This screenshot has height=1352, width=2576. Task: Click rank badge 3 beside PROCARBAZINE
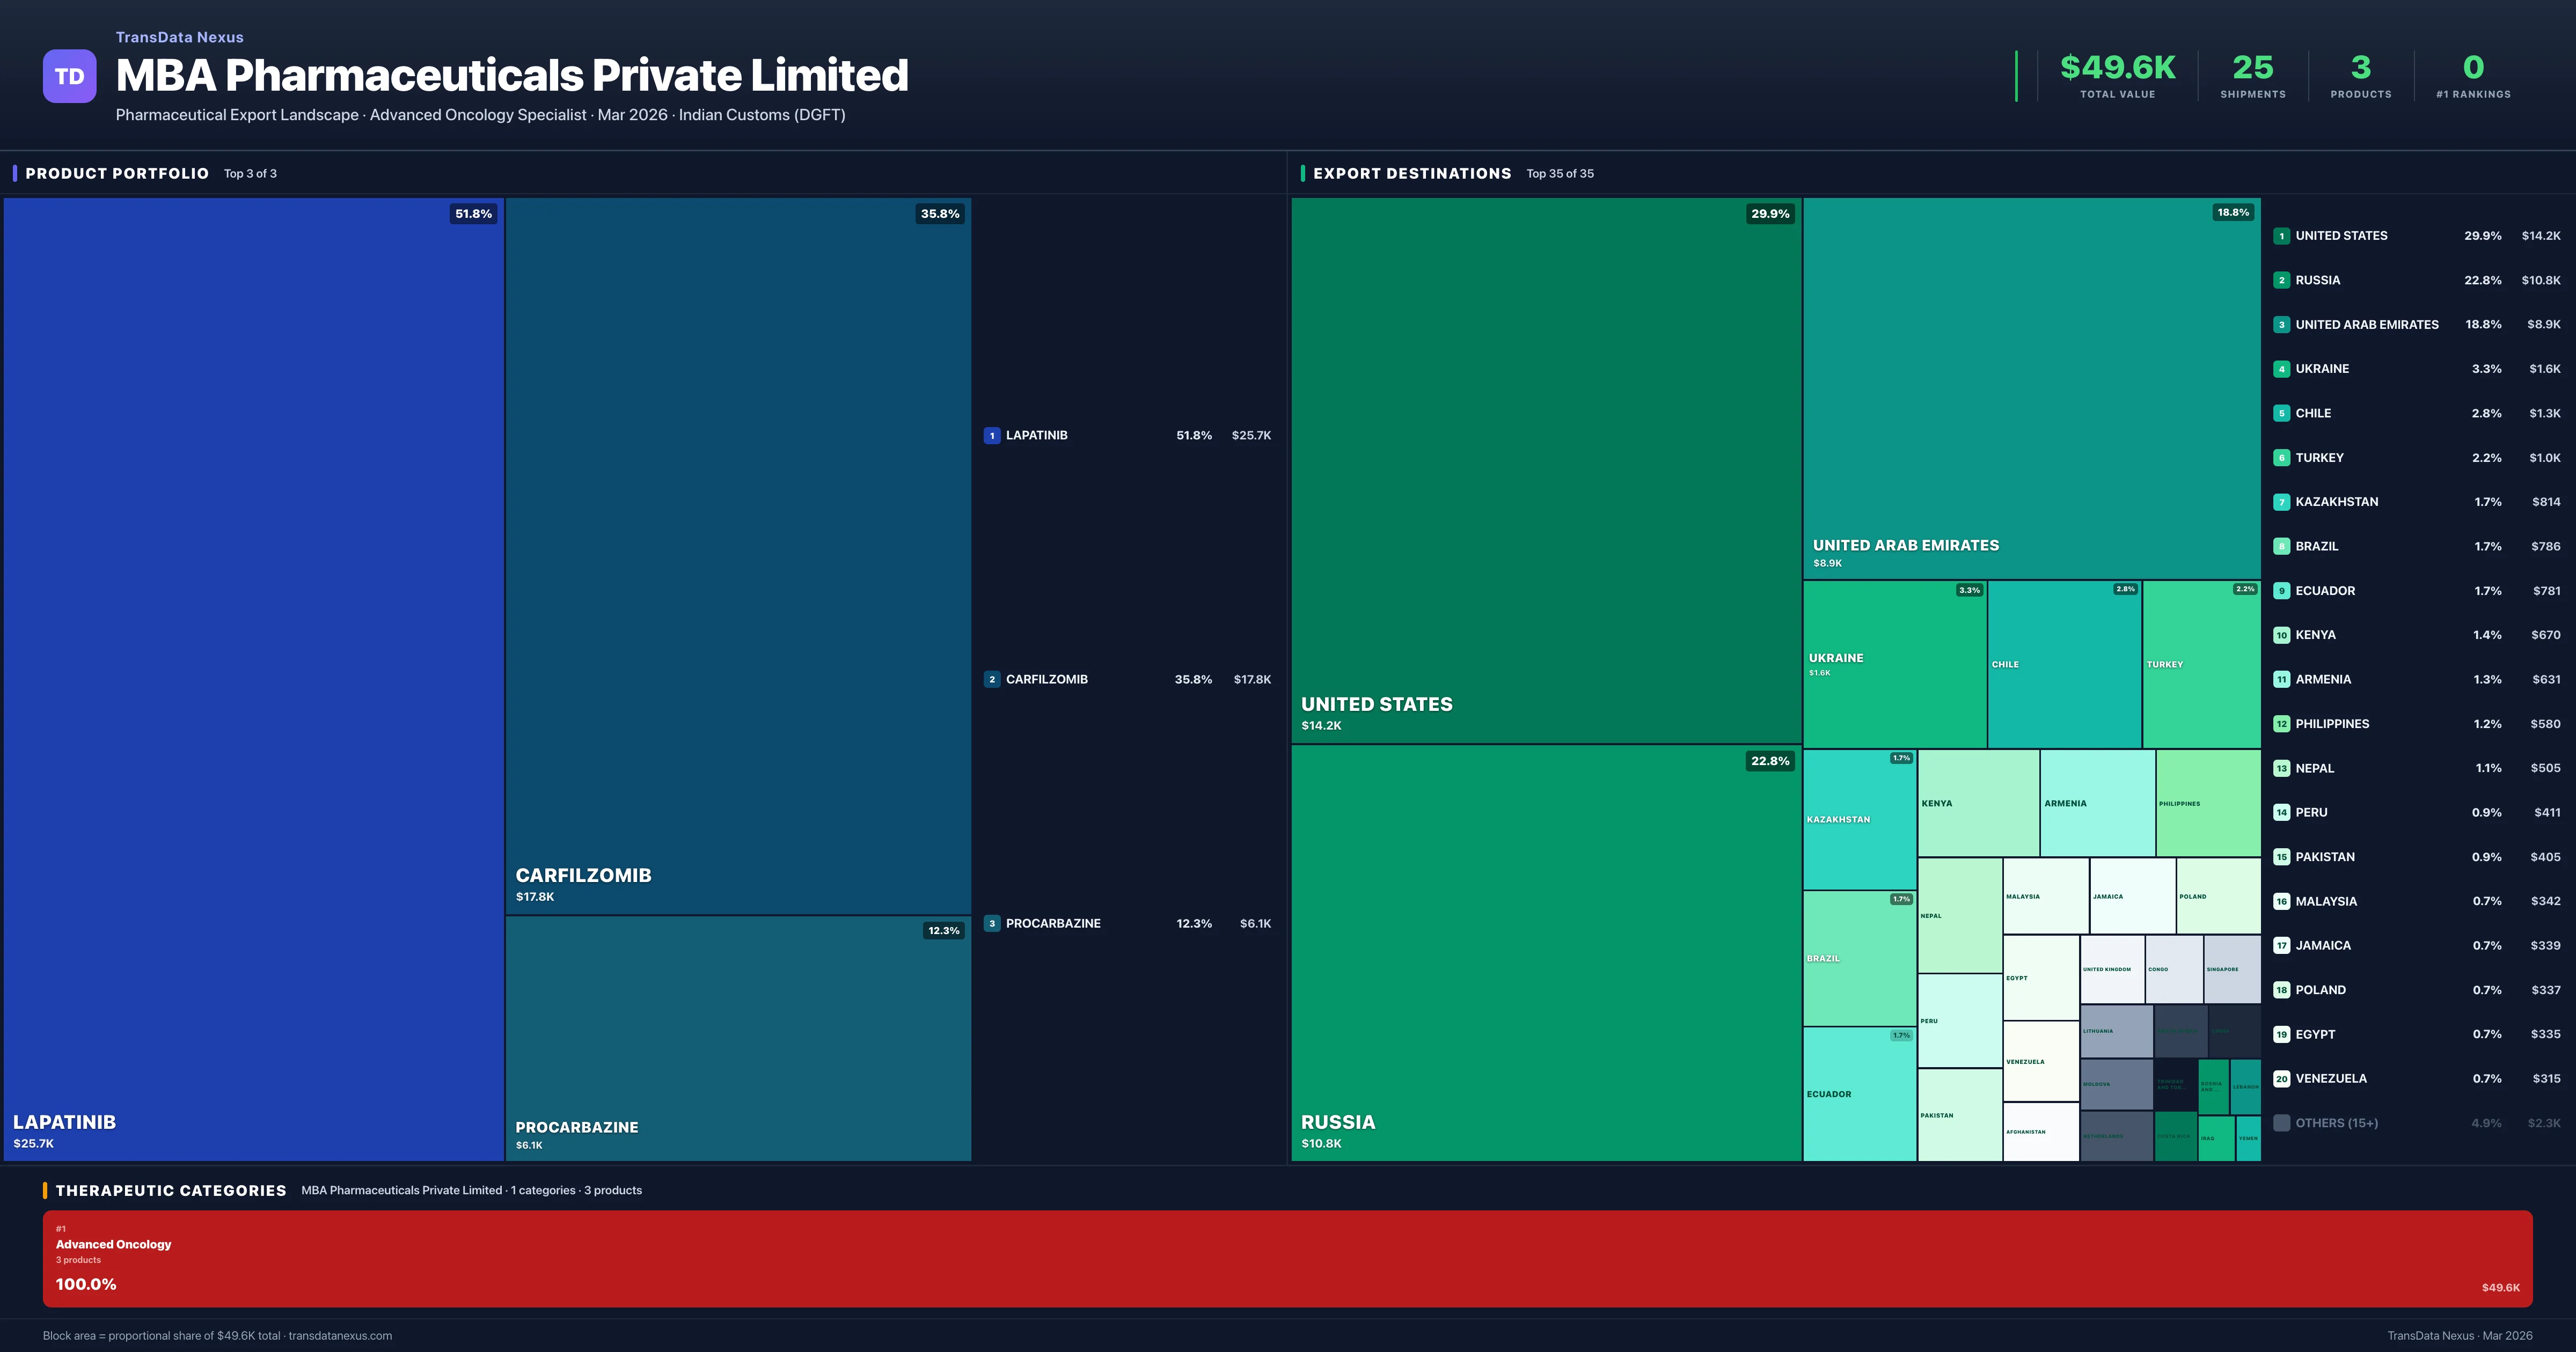pyautogui.click(x=991, y=923)
